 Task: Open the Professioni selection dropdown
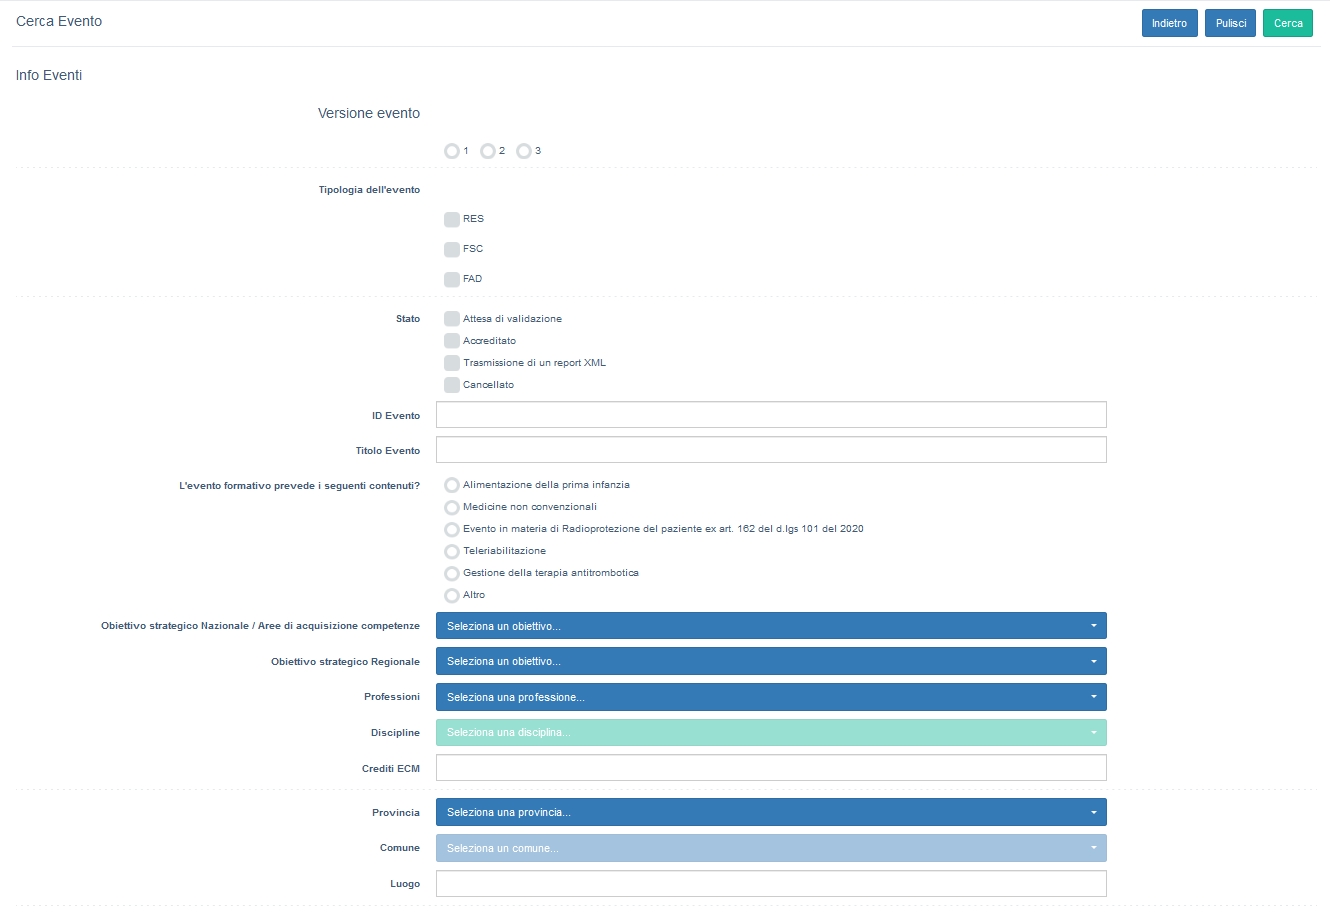click(770, 697)
